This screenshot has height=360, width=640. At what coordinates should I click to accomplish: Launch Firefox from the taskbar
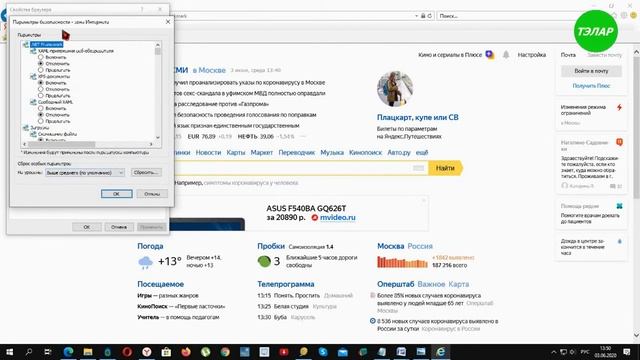tap(186, 351)
